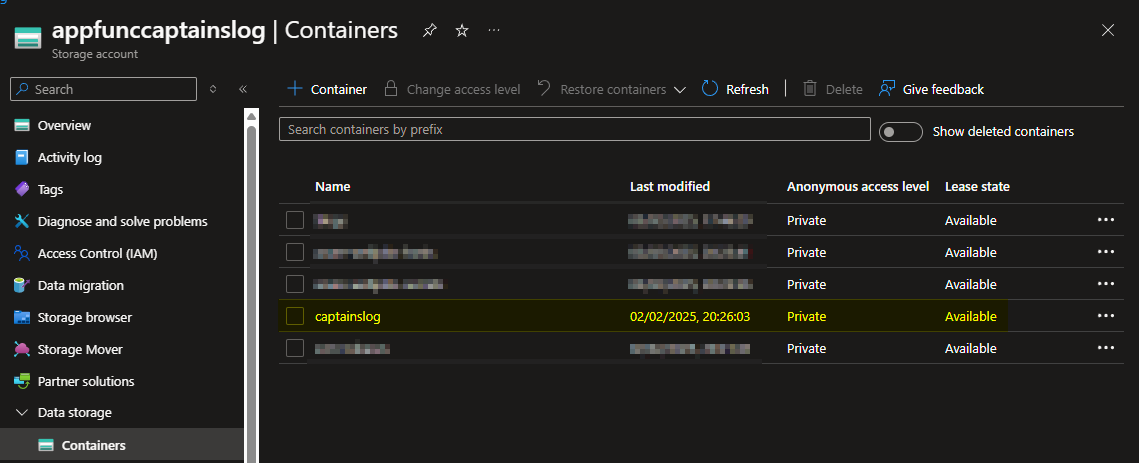1139x463 pixels.
Task: Click the purple Tags icon
Action: point(22,189)
